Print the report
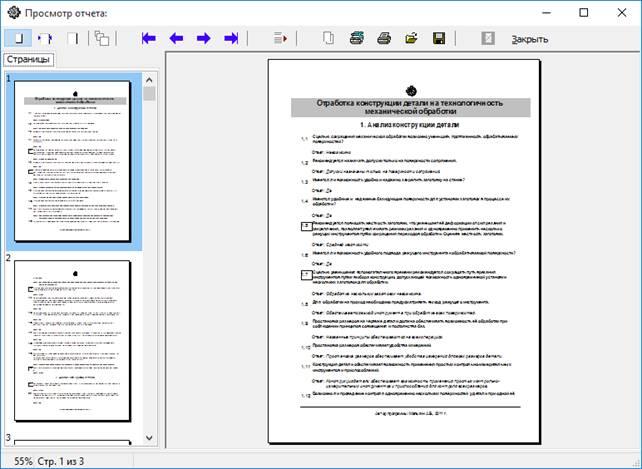Screen dimensions: 642x469 [383, 38]
